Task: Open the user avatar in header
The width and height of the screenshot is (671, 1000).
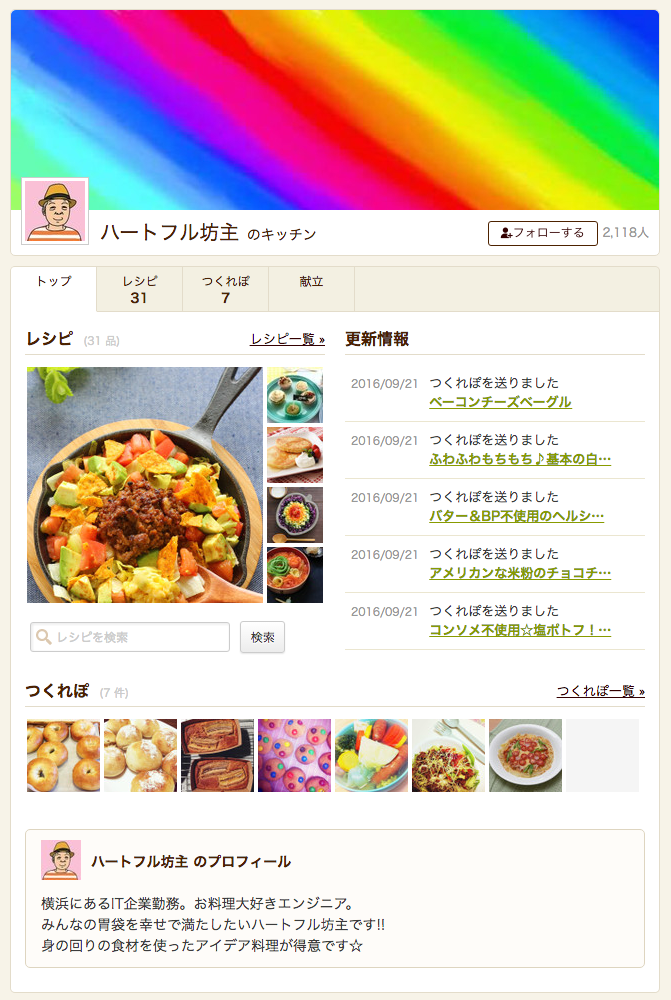Action: coord(55,211)
